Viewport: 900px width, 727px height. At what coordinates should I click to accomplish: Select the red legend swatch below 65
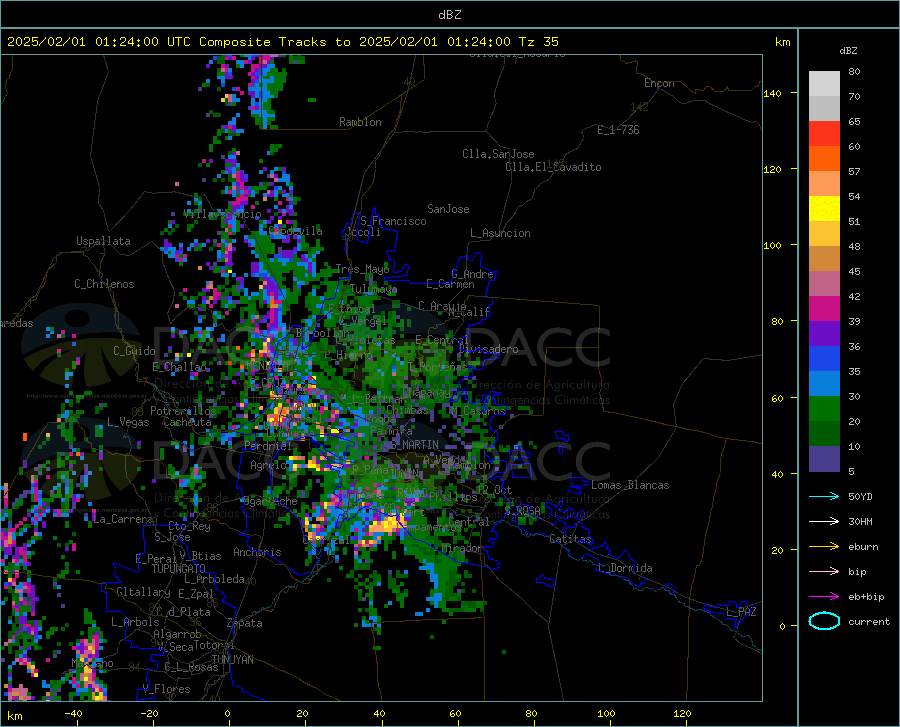tap(824, 134)
